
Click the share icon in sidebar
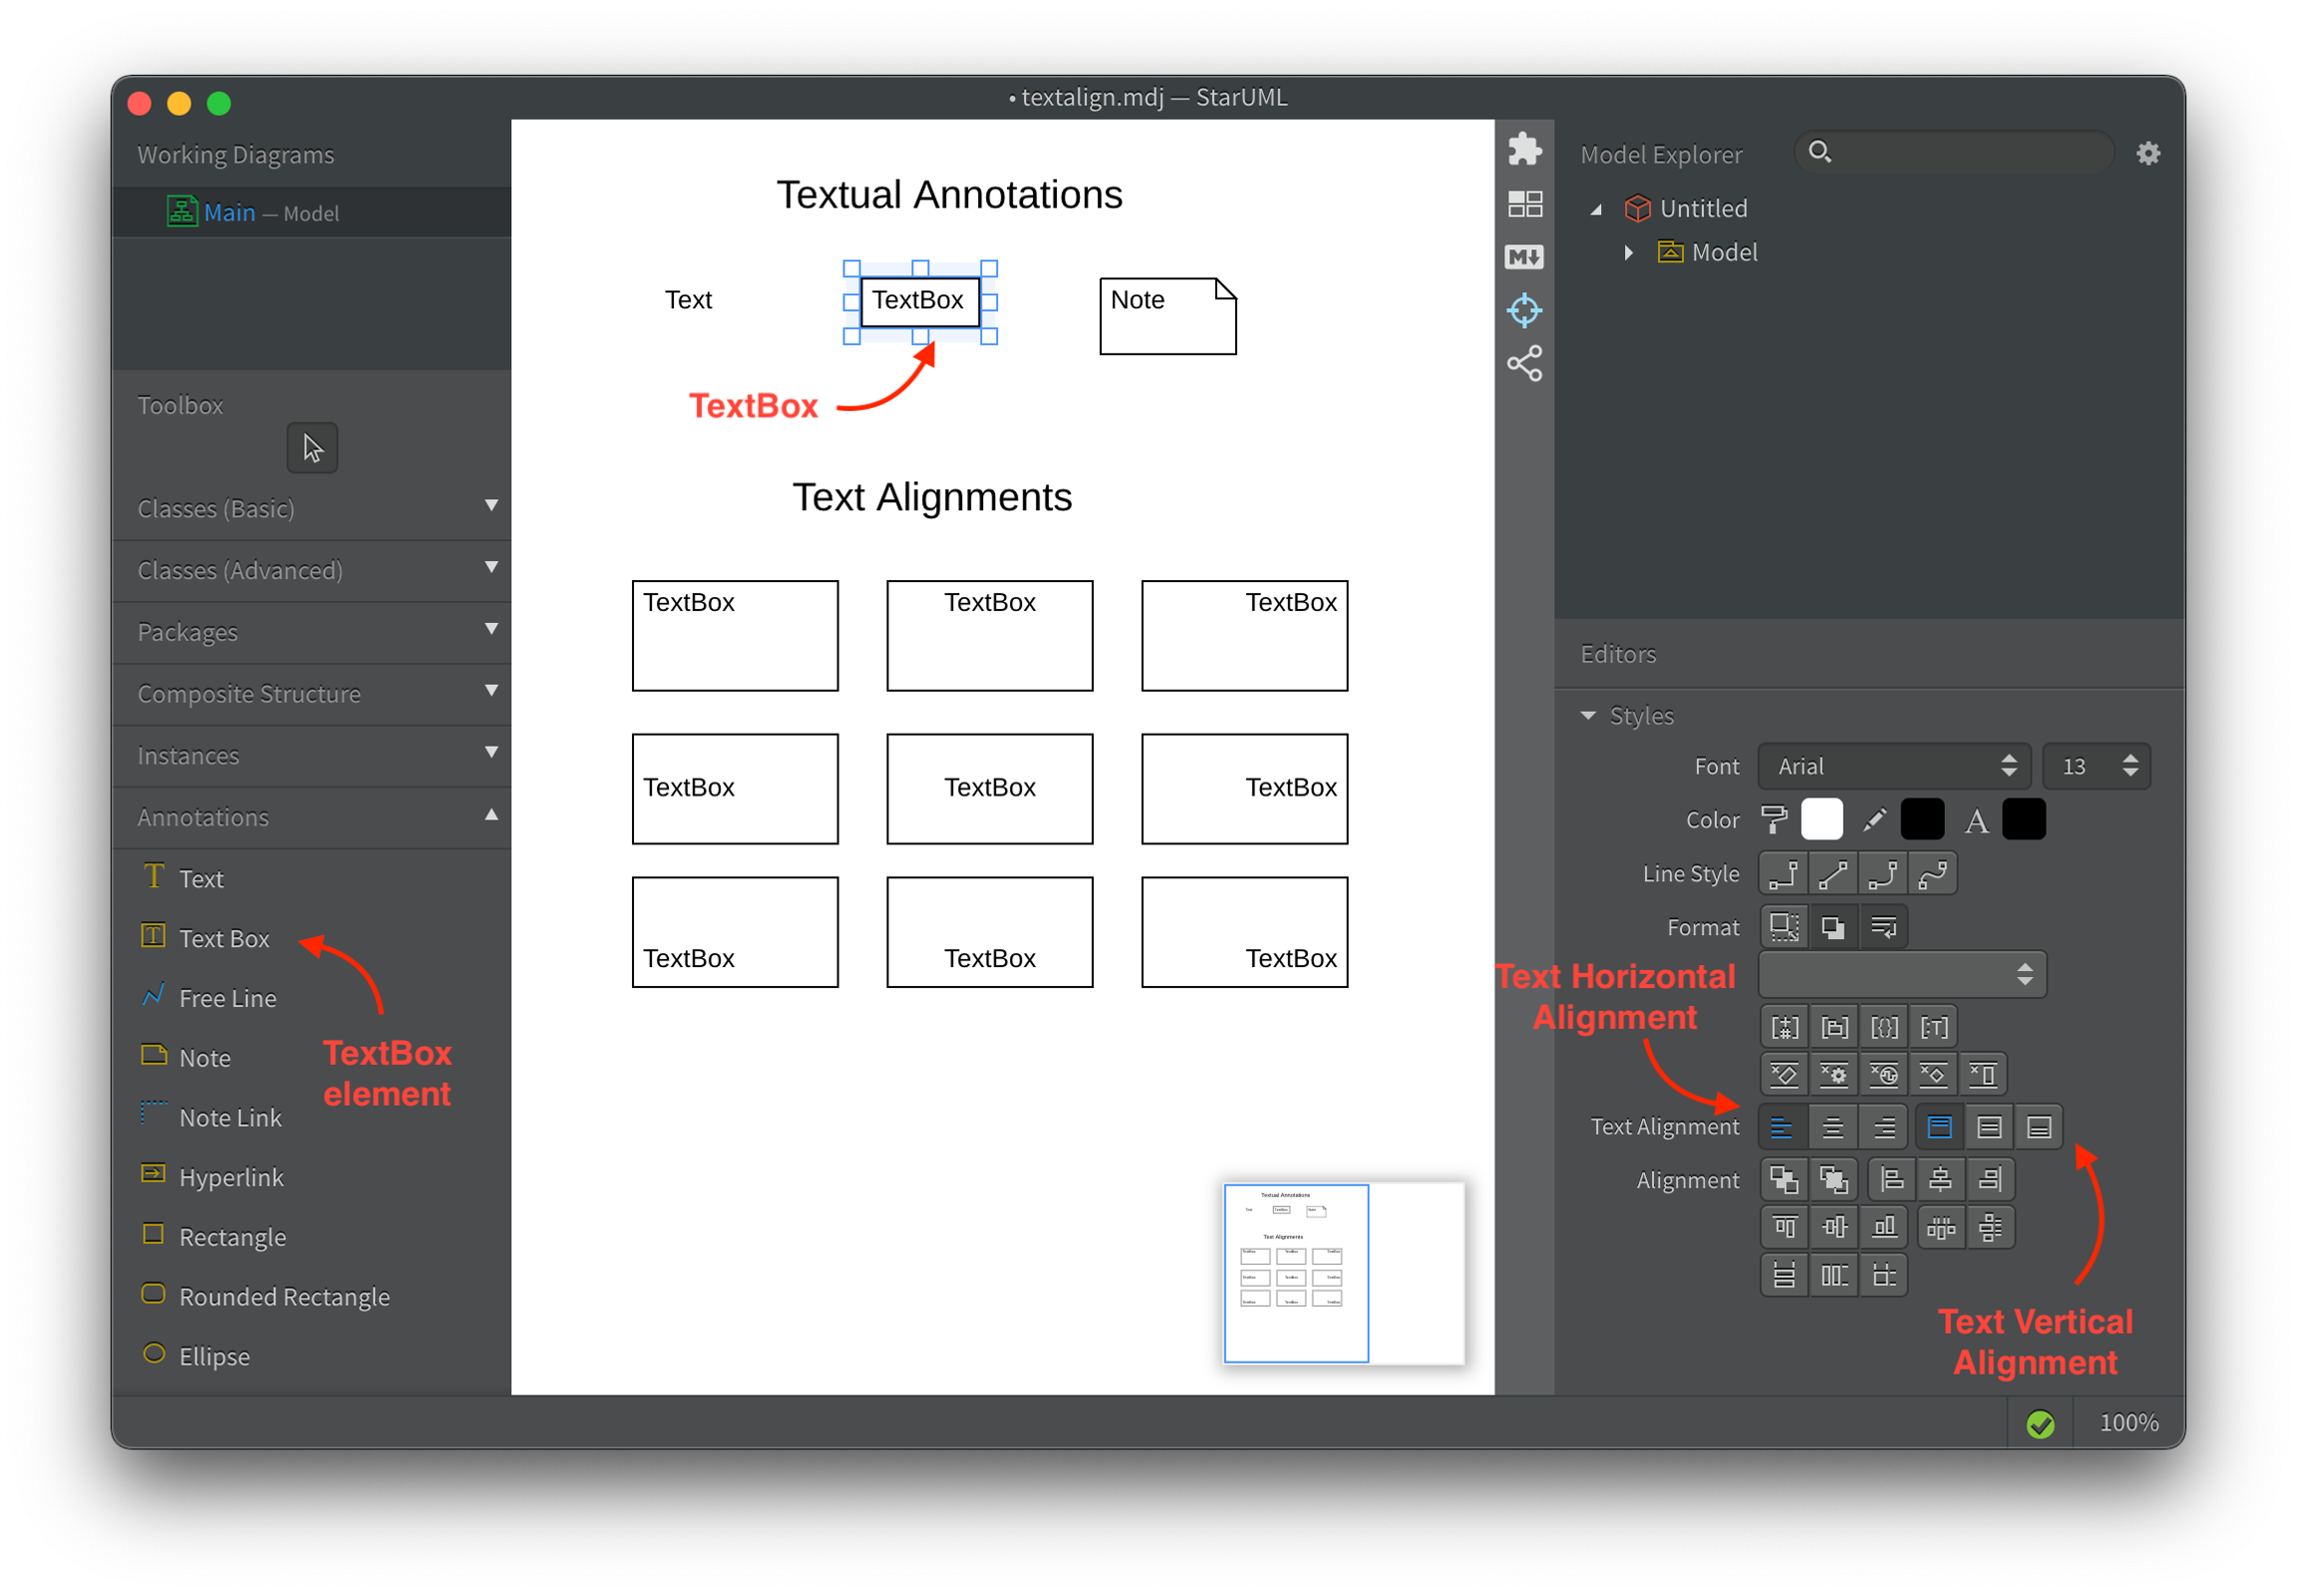pyautogui.click(x=1524, y=364)
